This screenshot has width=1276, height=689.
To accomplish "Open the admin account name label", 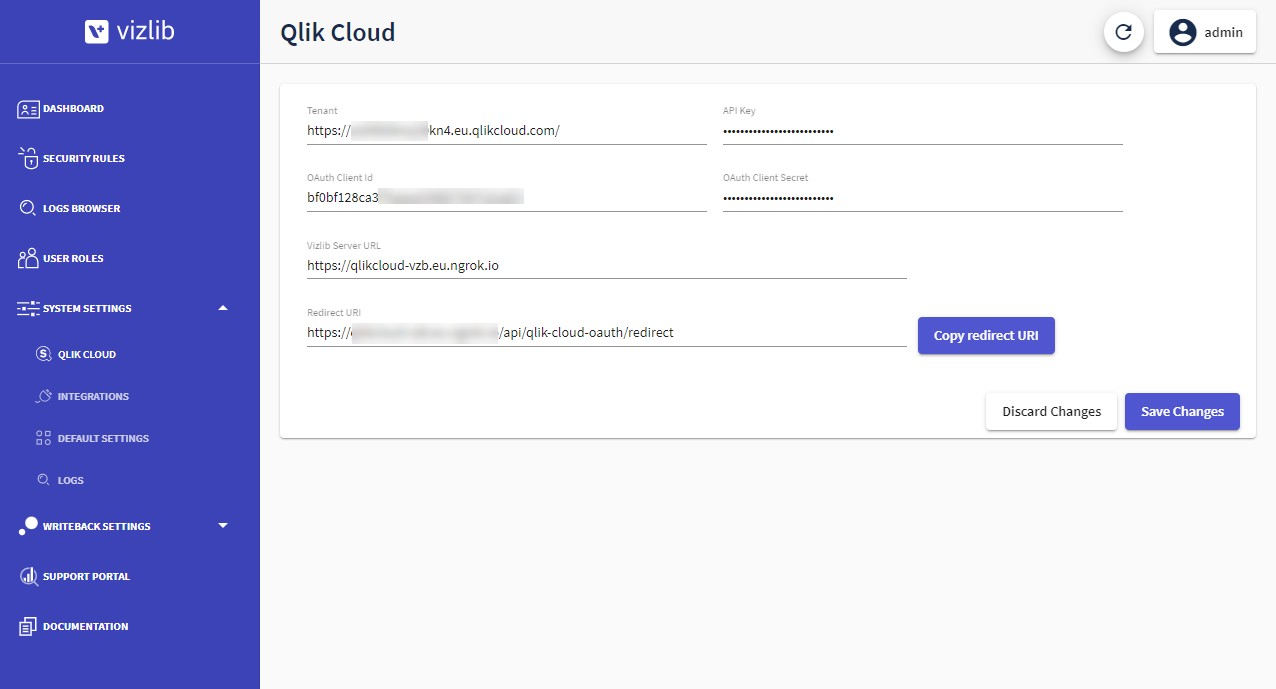I will pos(1223,32).
